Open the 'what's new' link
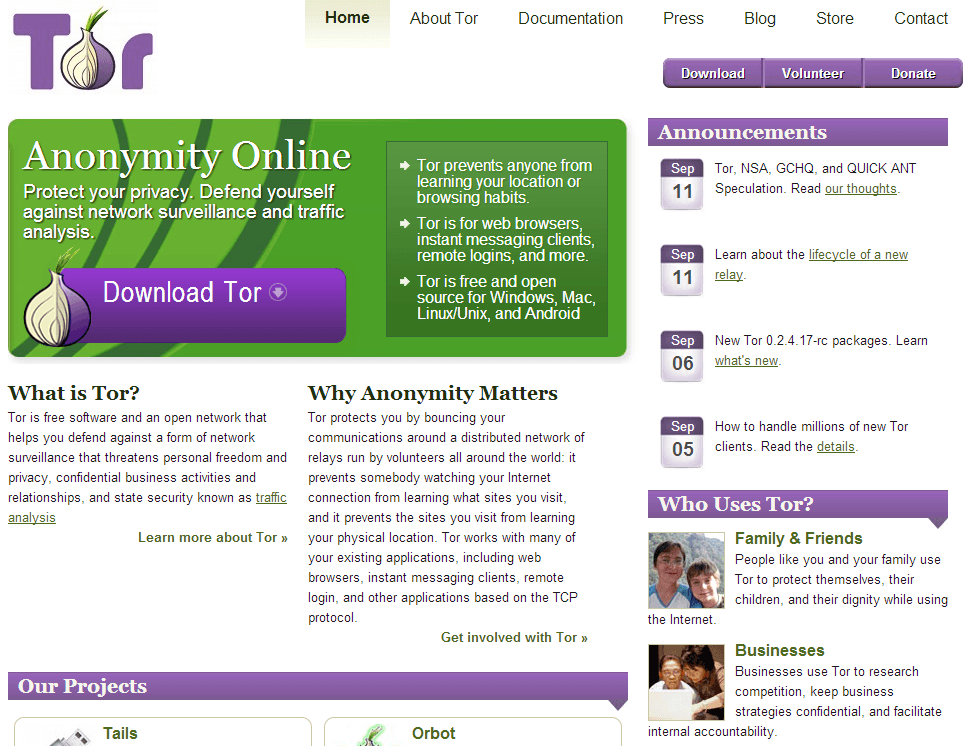 [x=747, y=360]
